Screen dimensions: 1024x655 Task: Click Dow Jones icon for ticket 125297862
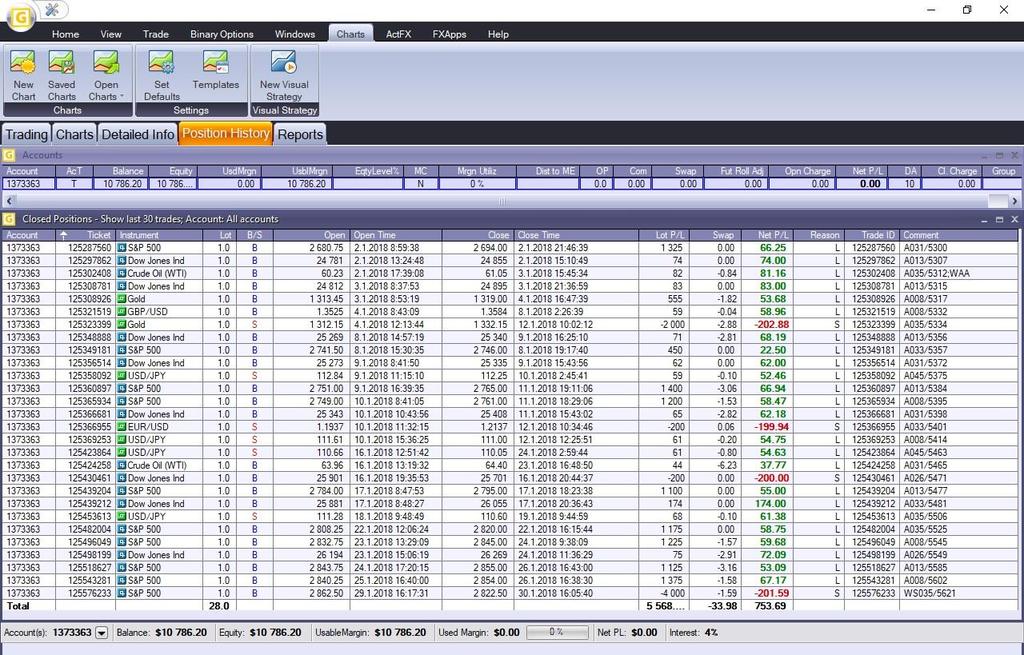tap(121, 261)
